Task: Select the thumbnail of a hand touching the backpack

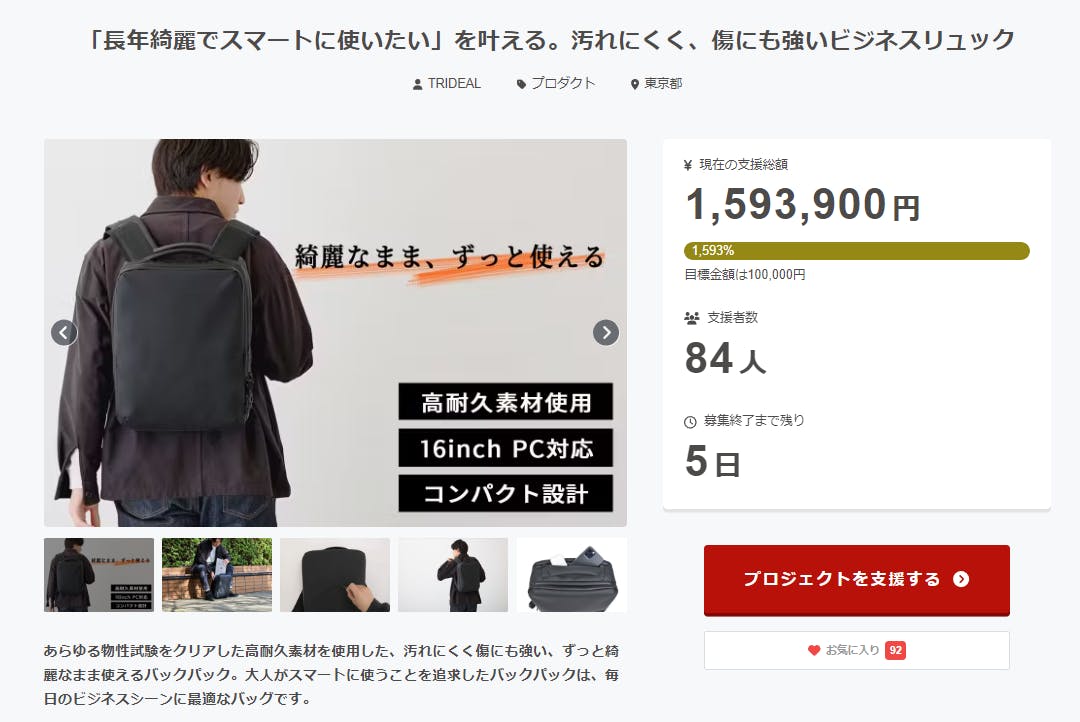Action: click(x=335, y=575)
